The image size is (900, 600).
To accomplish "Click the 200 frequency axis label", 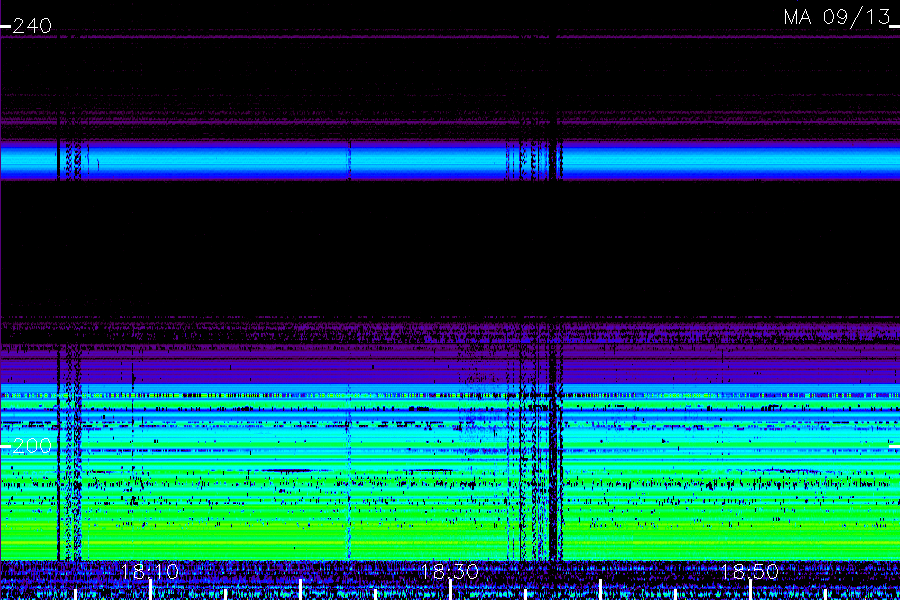I will (x=32, y=446).
